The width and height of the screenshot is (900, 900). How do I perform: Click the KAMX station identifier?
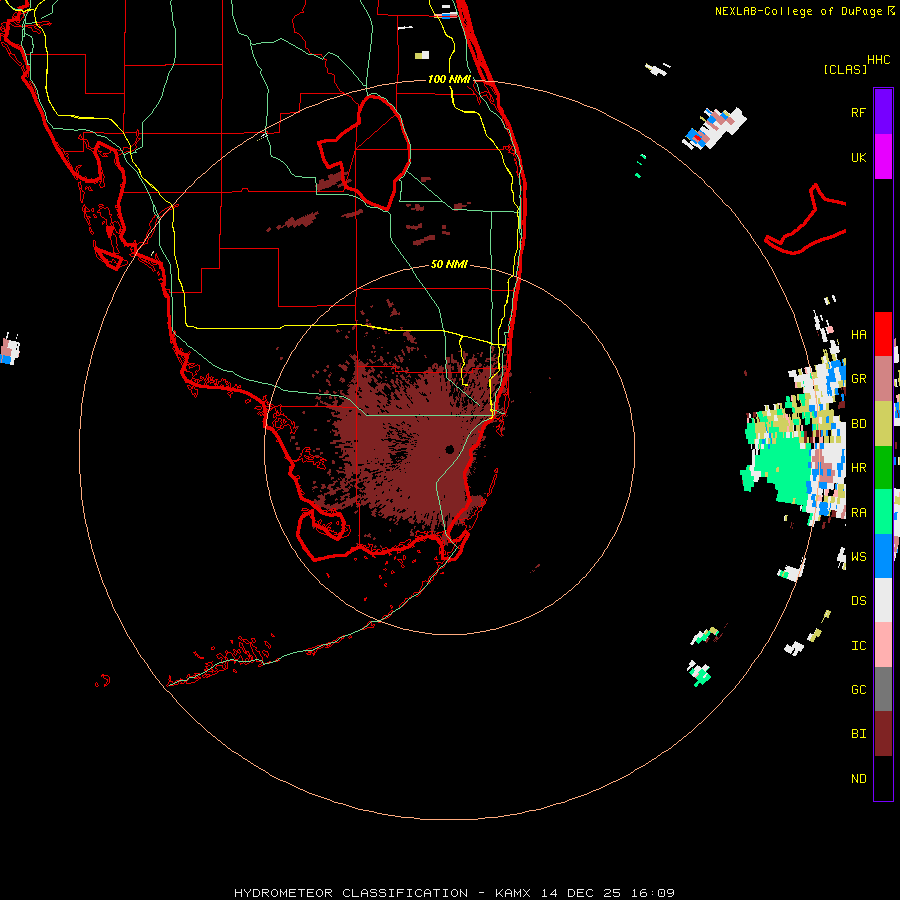tap(513, 893)
